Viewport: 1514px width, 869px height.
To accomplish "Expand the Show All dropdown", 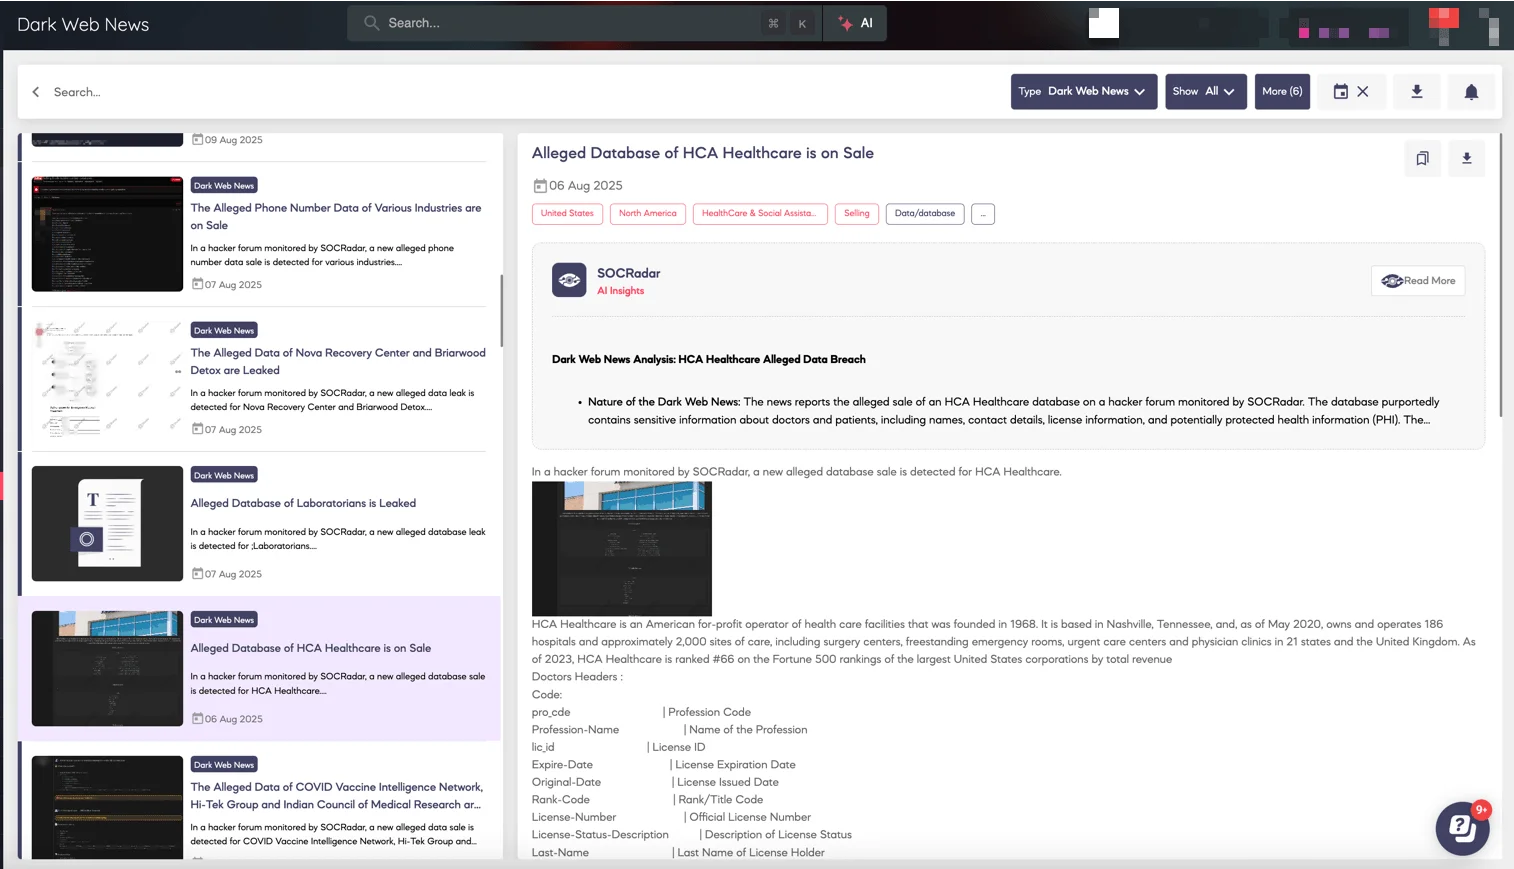I will 1206,91.
